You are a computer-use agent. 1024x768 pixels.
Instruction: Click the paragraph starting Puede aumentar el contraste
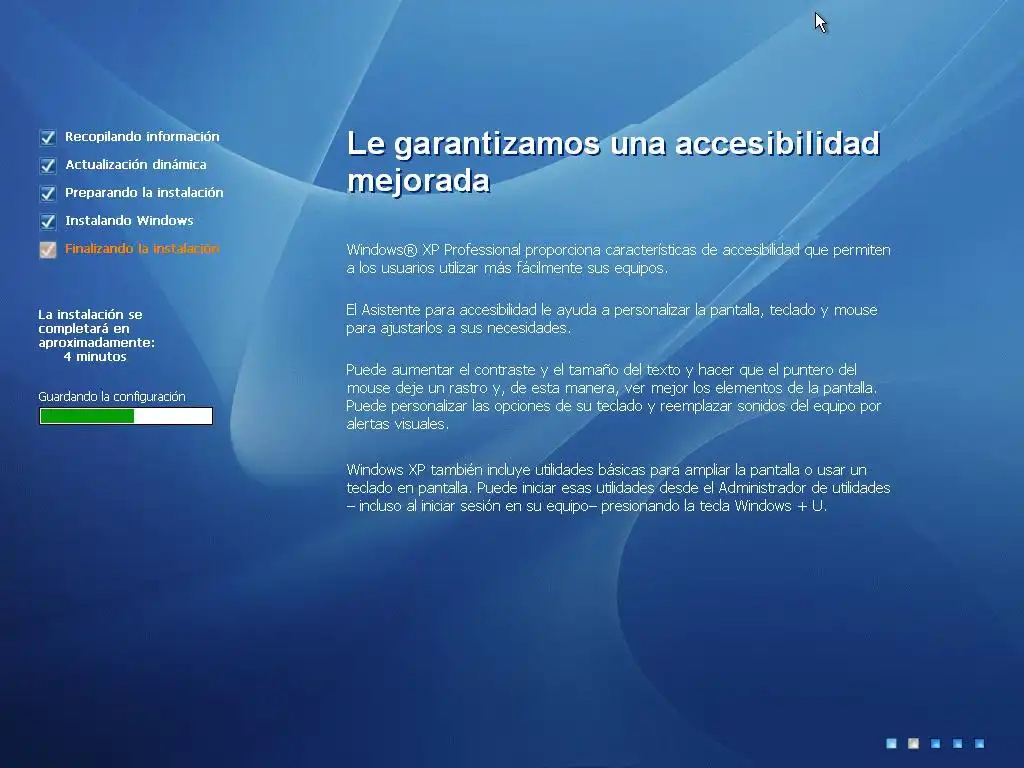click(x=614, y=396)
